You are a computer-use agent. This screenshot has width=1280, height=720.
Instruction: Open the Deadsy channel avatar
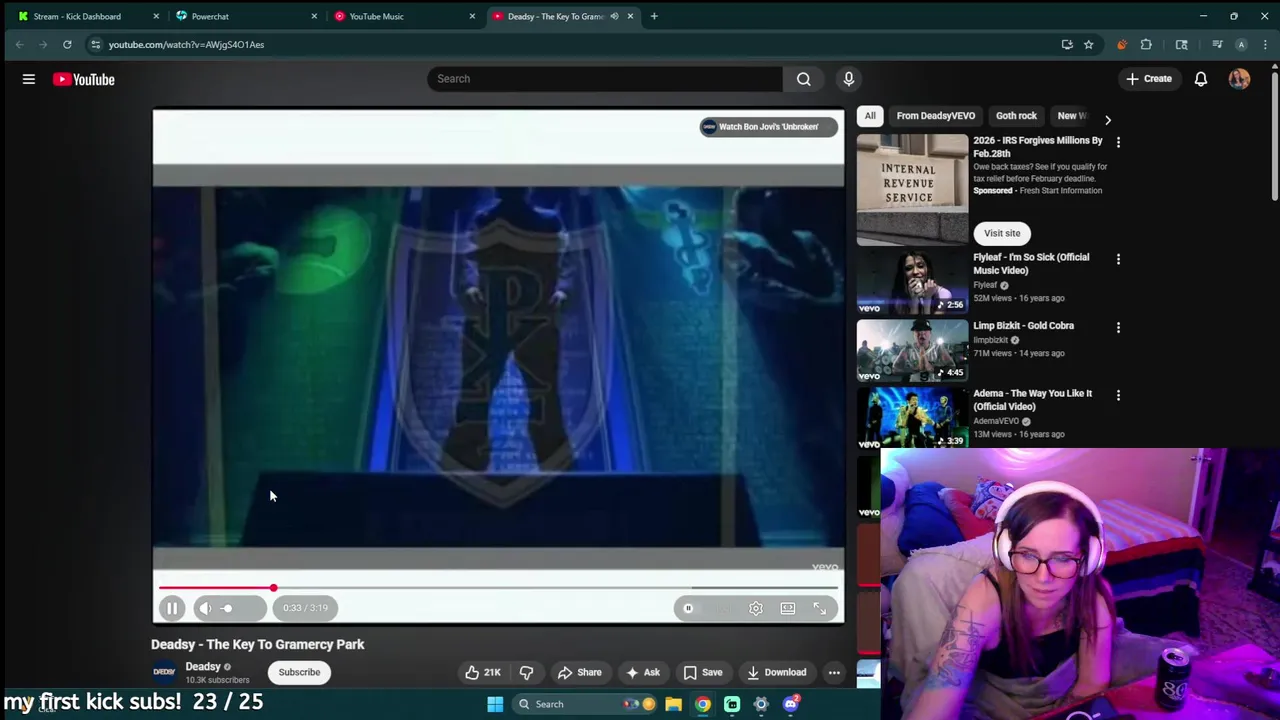(164, 672)
